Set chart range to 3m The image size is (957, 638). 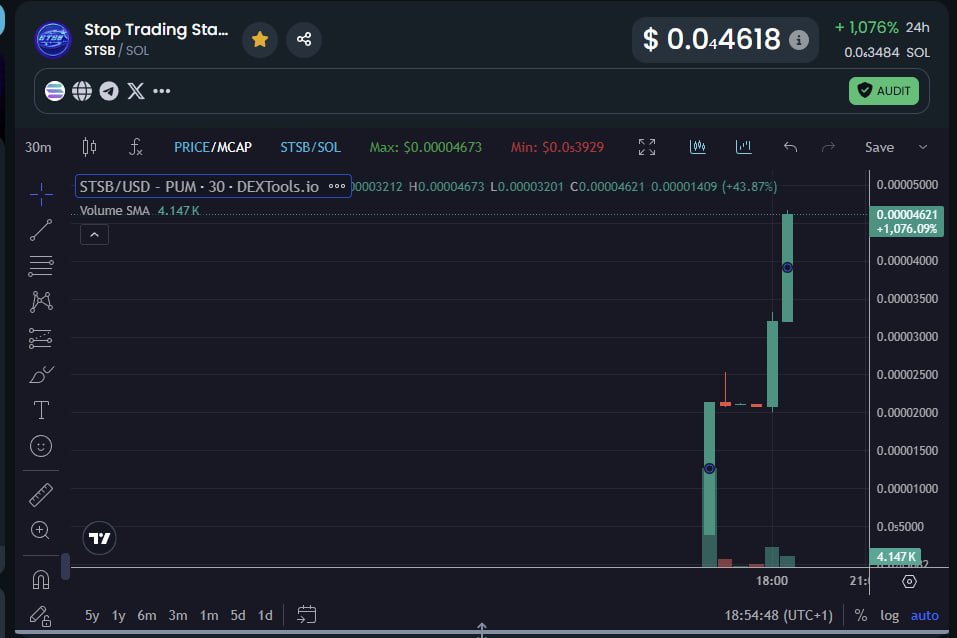(178, 615)
